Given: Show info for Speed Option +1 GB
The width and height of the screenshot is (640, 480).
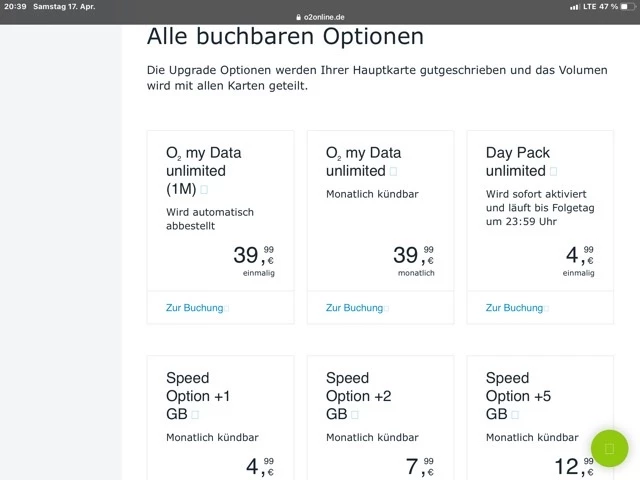Looking at the screenshot, I should coord(194,414).
